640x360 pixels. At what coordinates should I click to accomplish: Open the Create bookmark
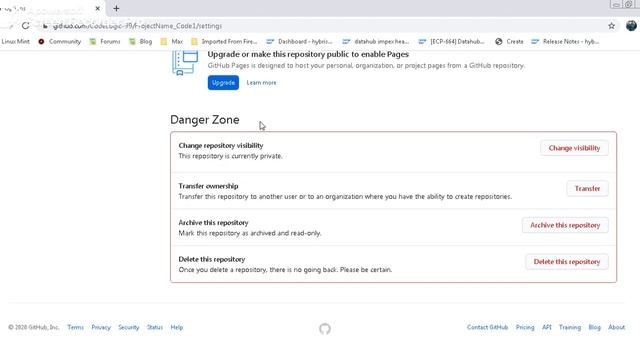pyautogui.click(x=509, y=42)
